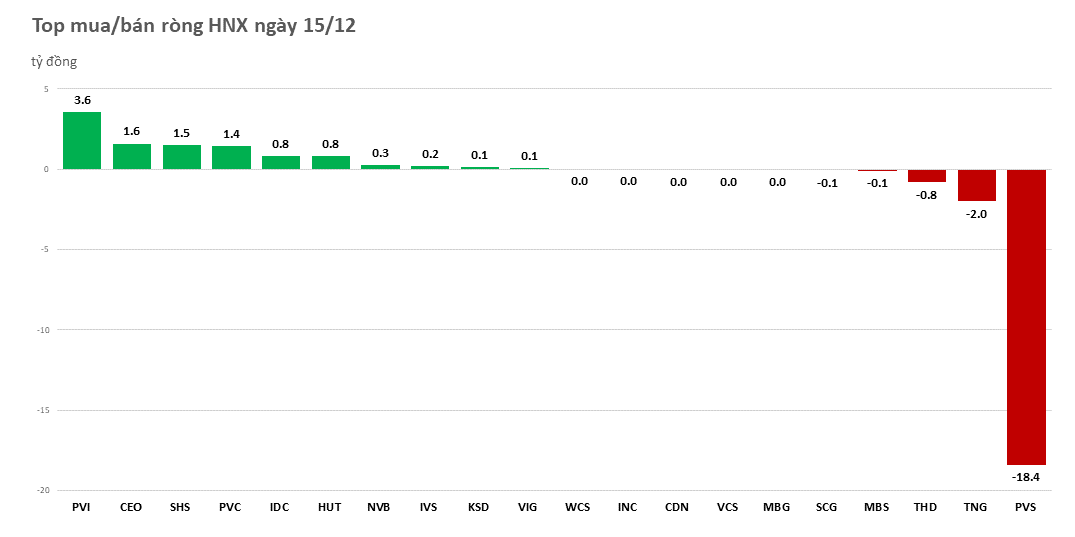The width and height of the screenshot is (1075, 537).
Task: Click the HUT bar
Action: click(330, 162)
